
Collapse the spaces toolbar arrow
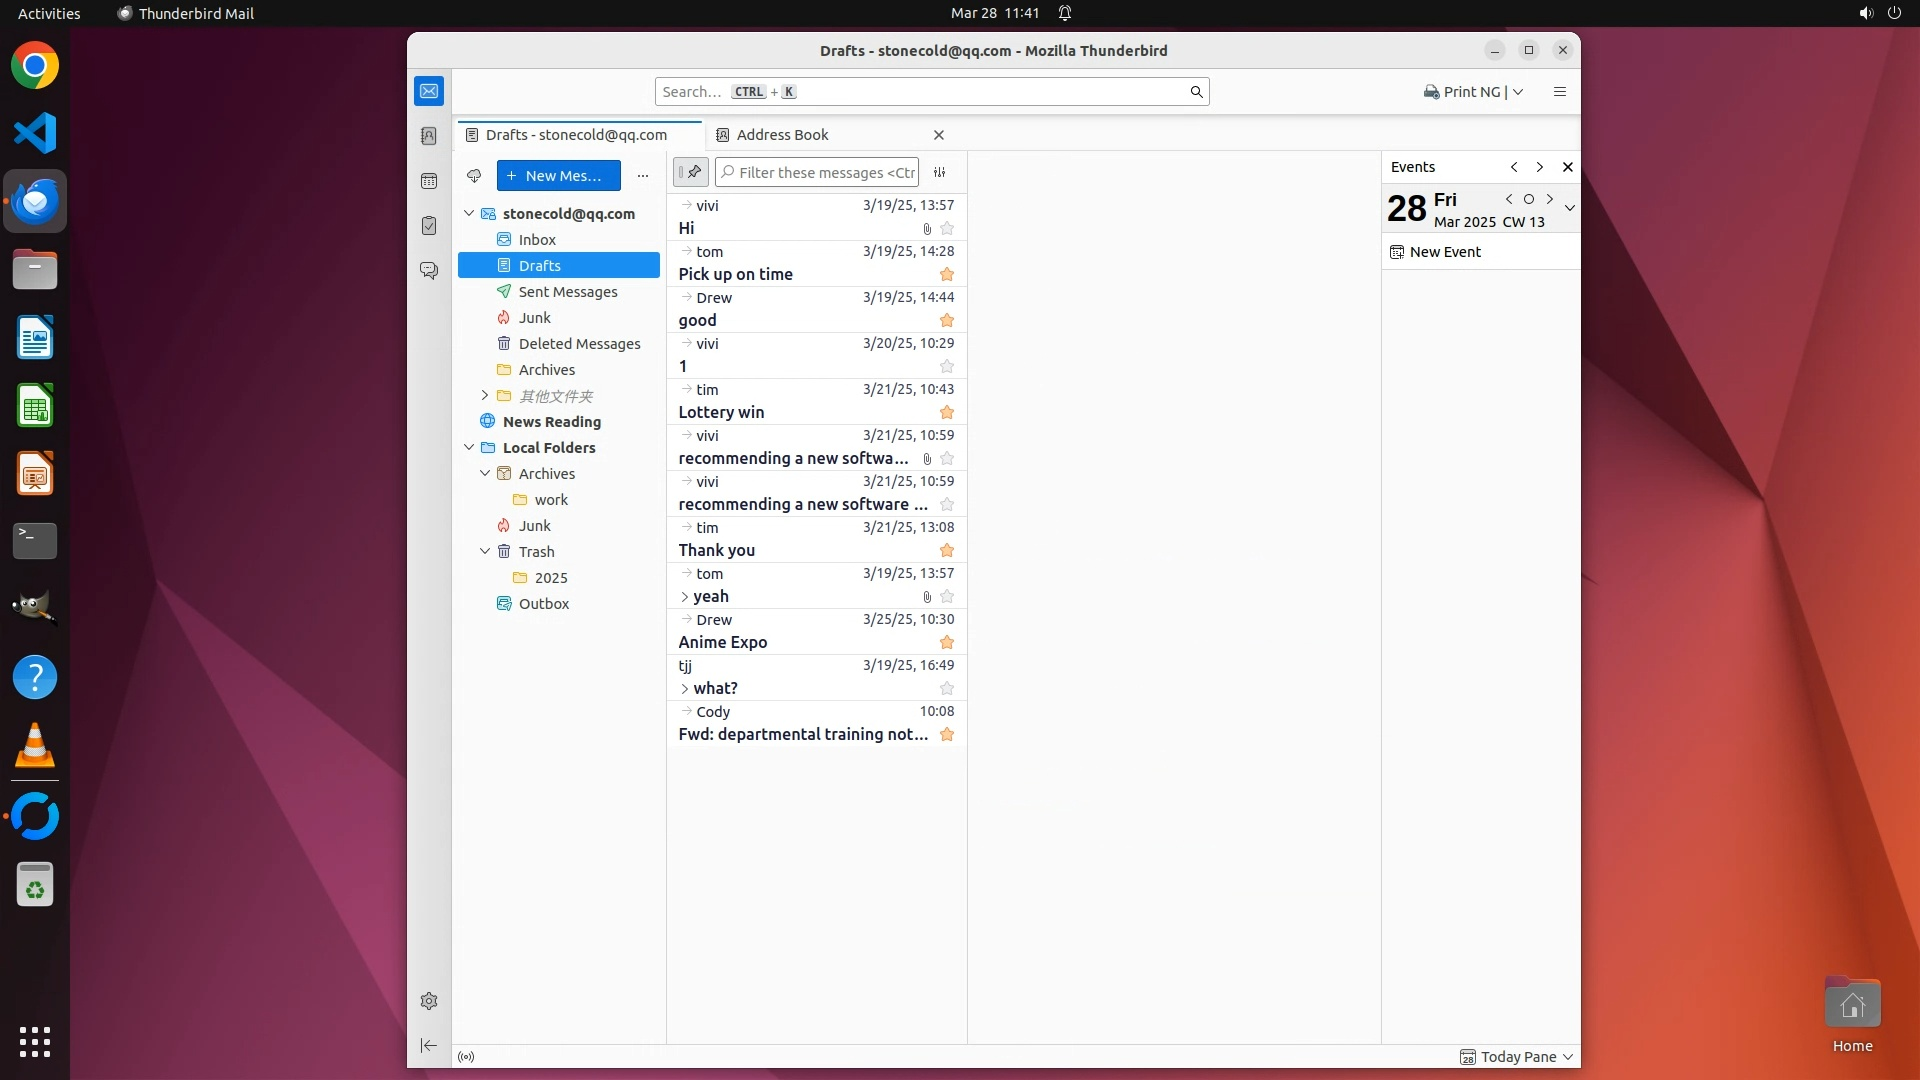[x=429, y=1045]
